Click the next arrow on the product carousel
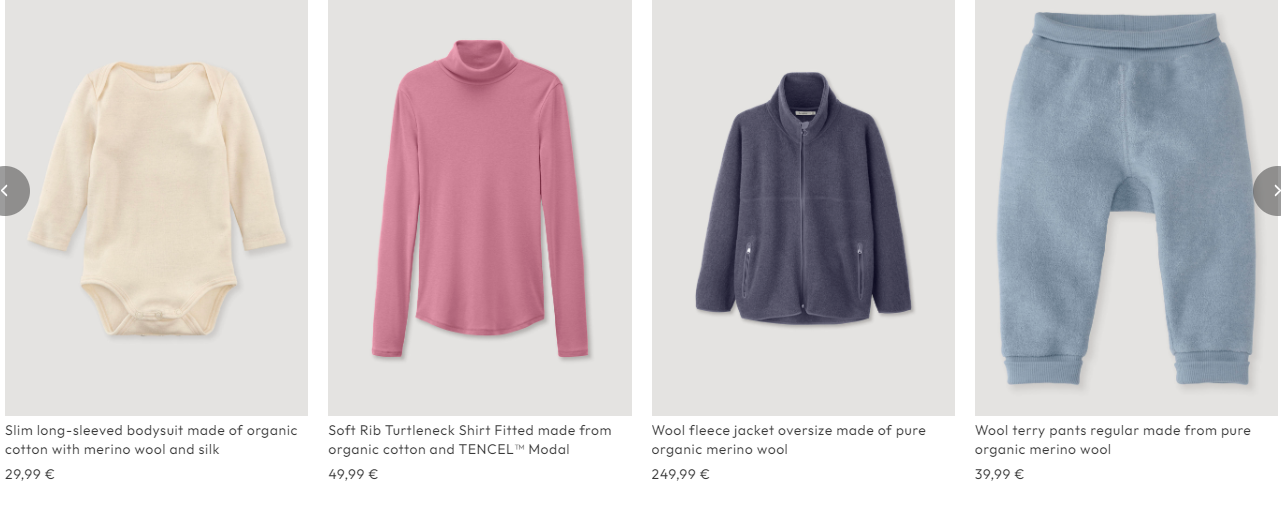1281x506 pixels. point(1269,190)
